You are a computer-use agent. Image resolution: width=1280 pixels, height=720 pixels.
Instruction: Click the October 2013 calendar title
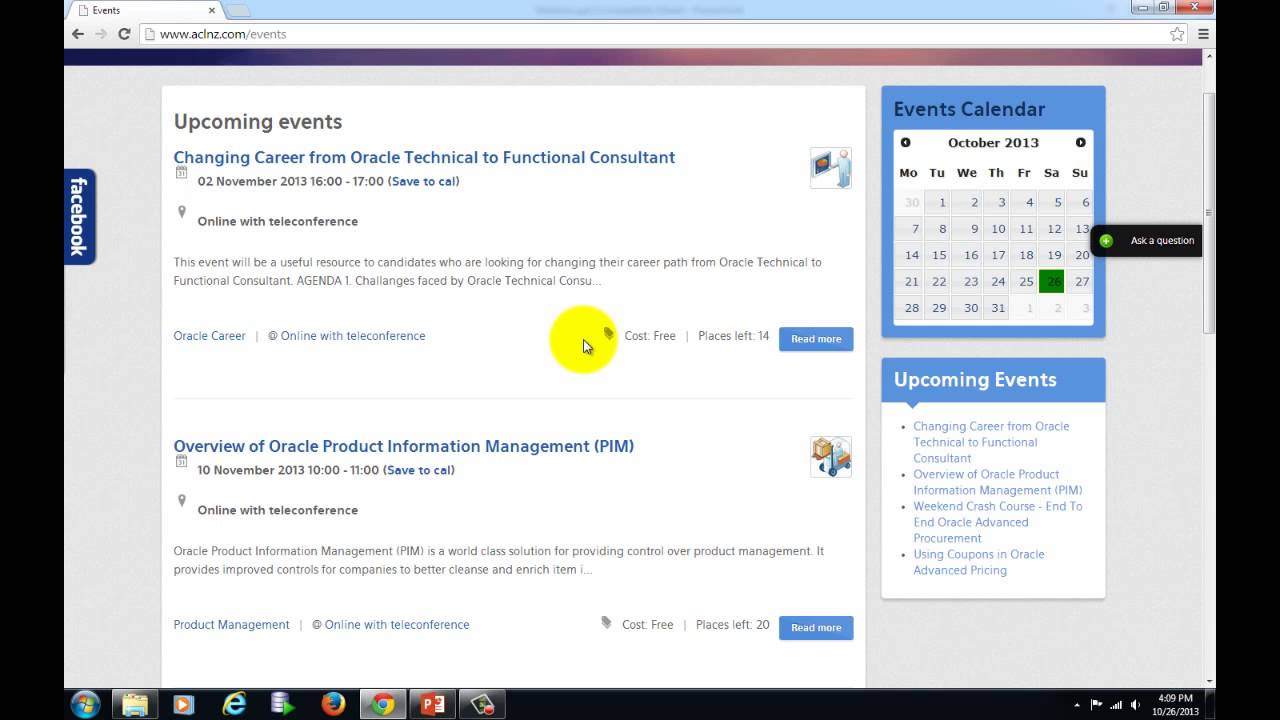tap(993, 143)
